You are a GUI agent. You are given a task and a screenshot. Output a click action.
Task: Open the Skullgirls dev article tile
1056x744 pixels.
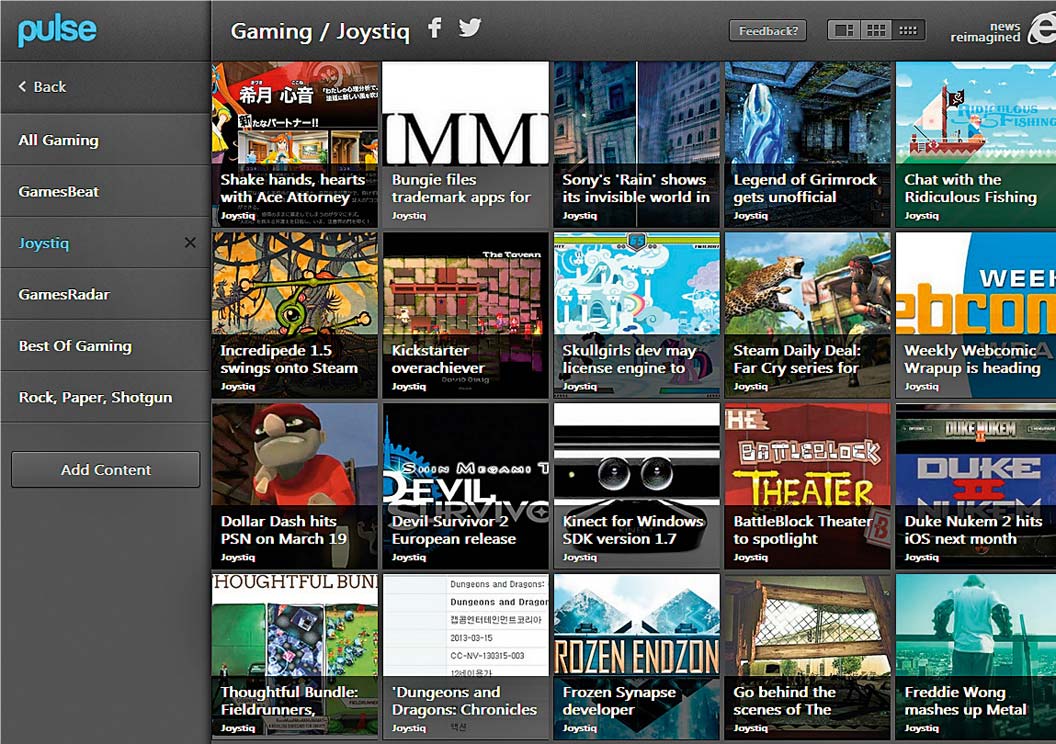(x=636, y=315)
